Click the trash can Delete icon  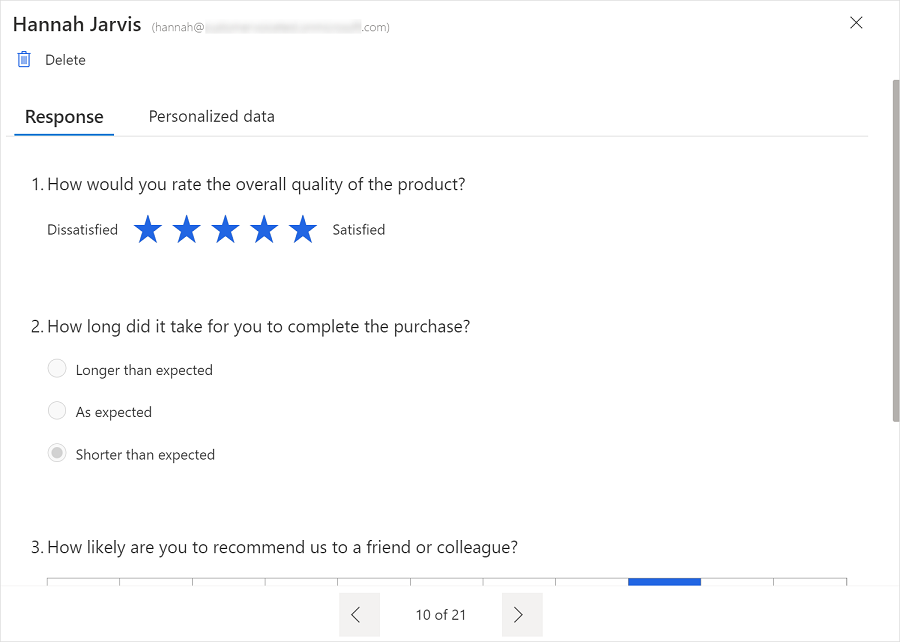click(x=24, y=60)
